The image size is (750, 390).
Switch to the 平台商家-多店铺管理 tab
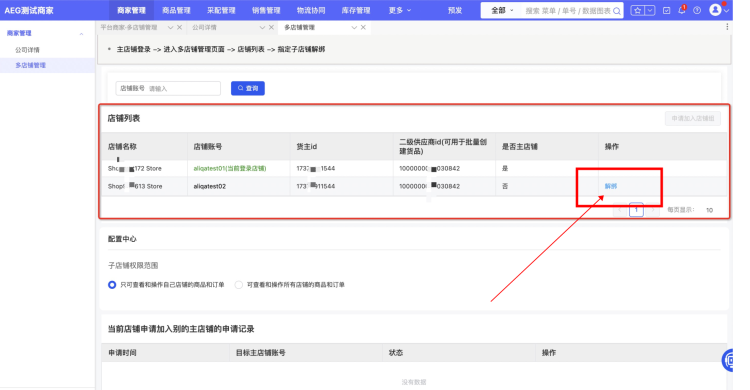click(129, 27)
